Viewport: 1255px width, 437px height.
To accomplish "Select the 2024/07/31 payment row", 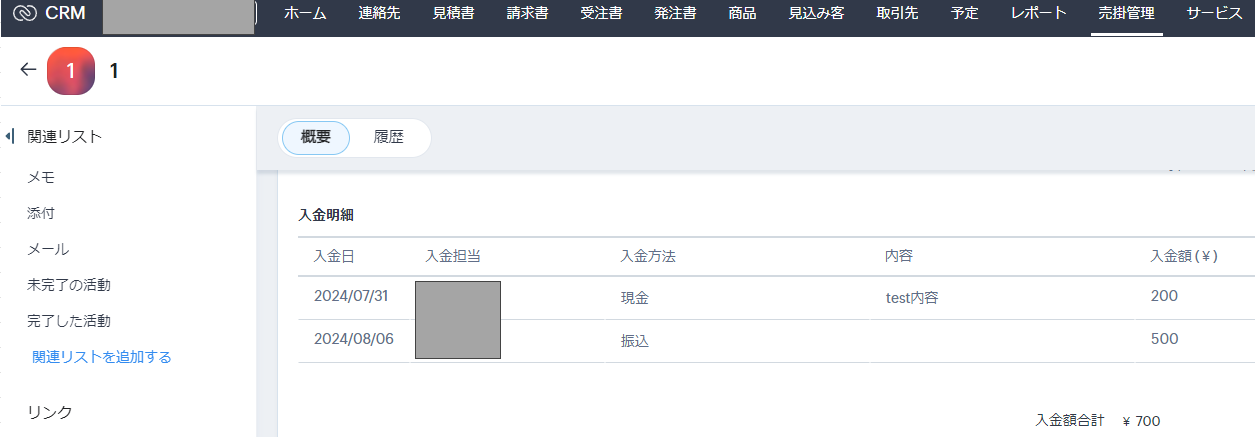I will pos(776,297).
